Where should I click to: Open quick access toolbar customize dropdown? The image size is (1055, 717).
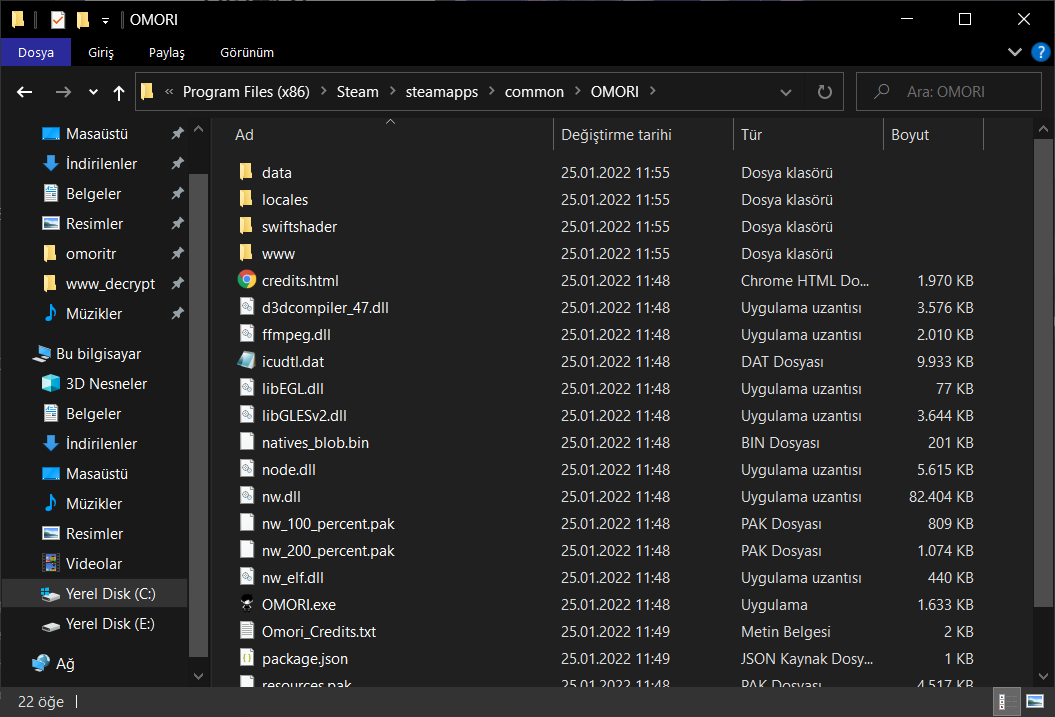(x=105, y=21)
